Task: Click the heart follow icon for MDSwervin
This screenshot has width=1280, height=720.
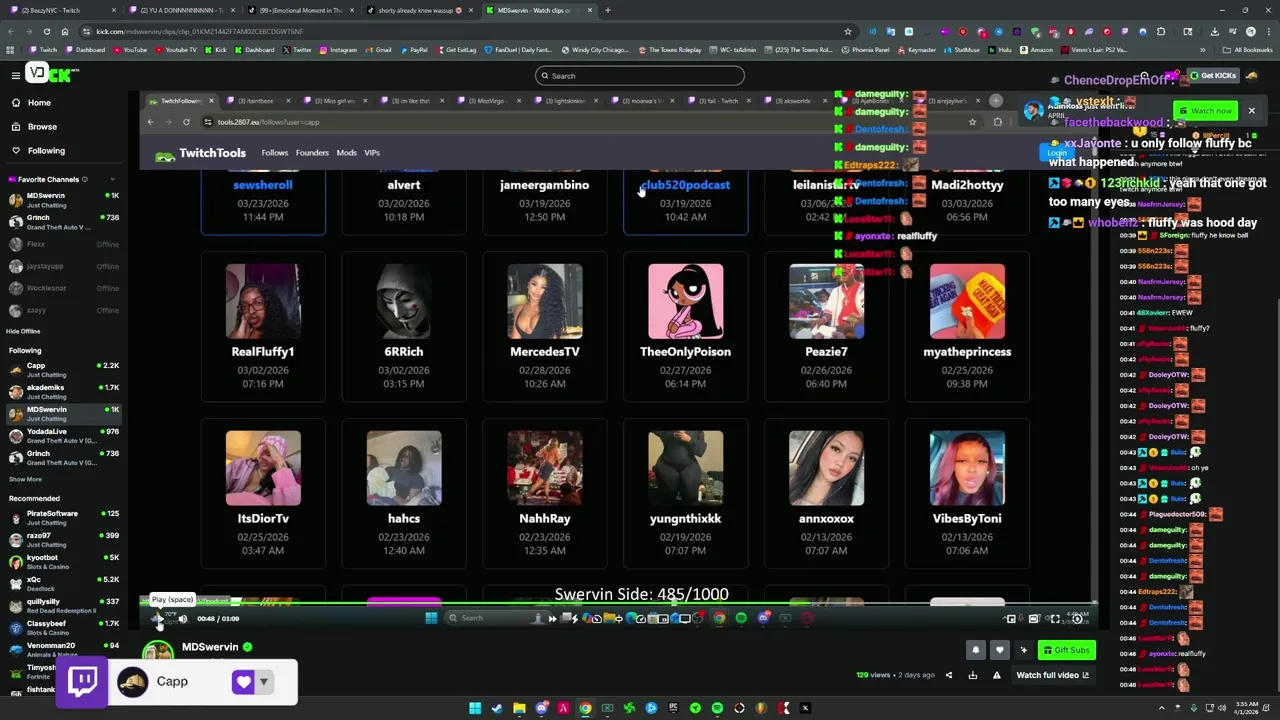Action: pos(999,651)
